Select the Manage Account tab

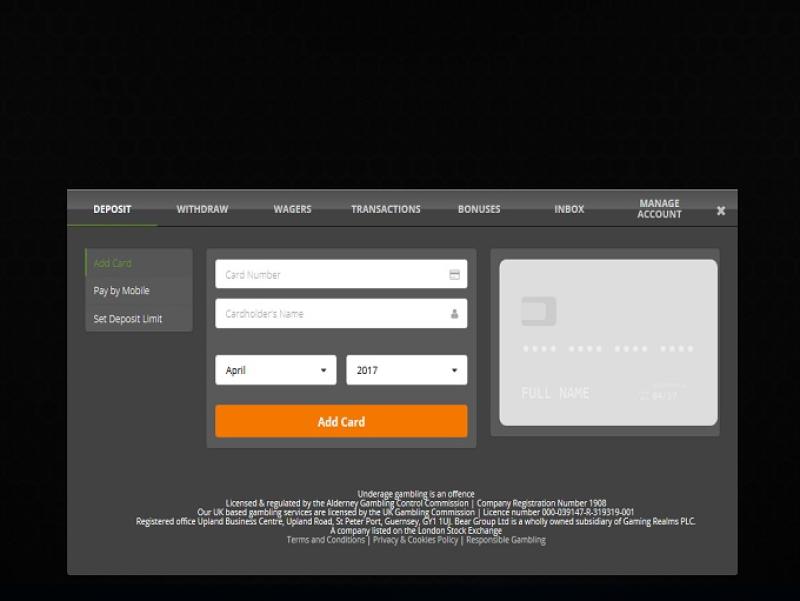[659, 208]
